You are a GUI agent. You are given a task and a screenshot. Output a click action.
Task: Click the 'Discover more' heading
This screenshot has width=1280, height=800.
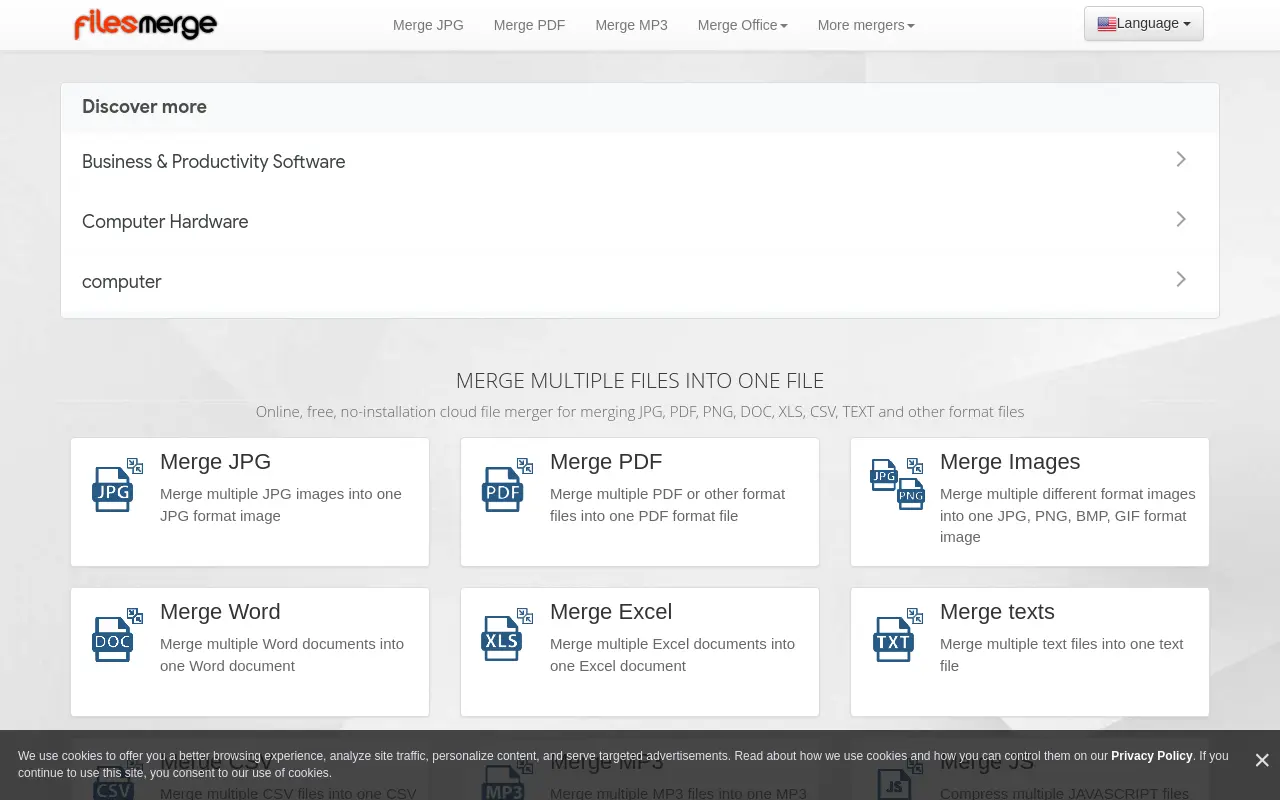(144, 107)
